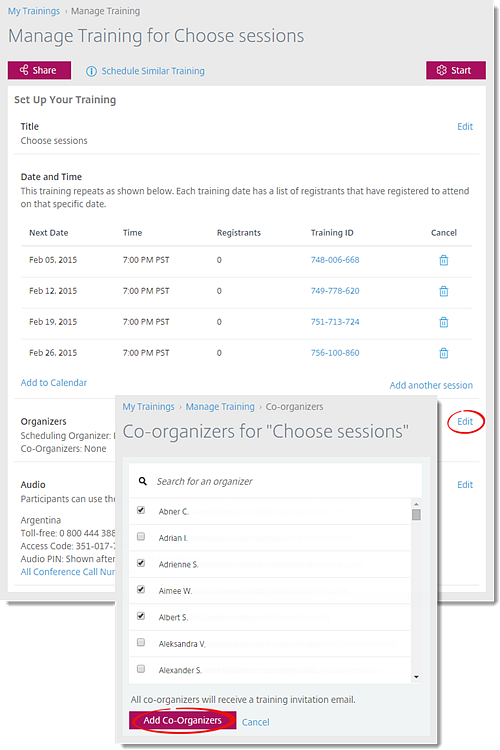Click the search magnifier icon in organizer search
The width and height of the screenshot is (500, 750).
(143, 481)
